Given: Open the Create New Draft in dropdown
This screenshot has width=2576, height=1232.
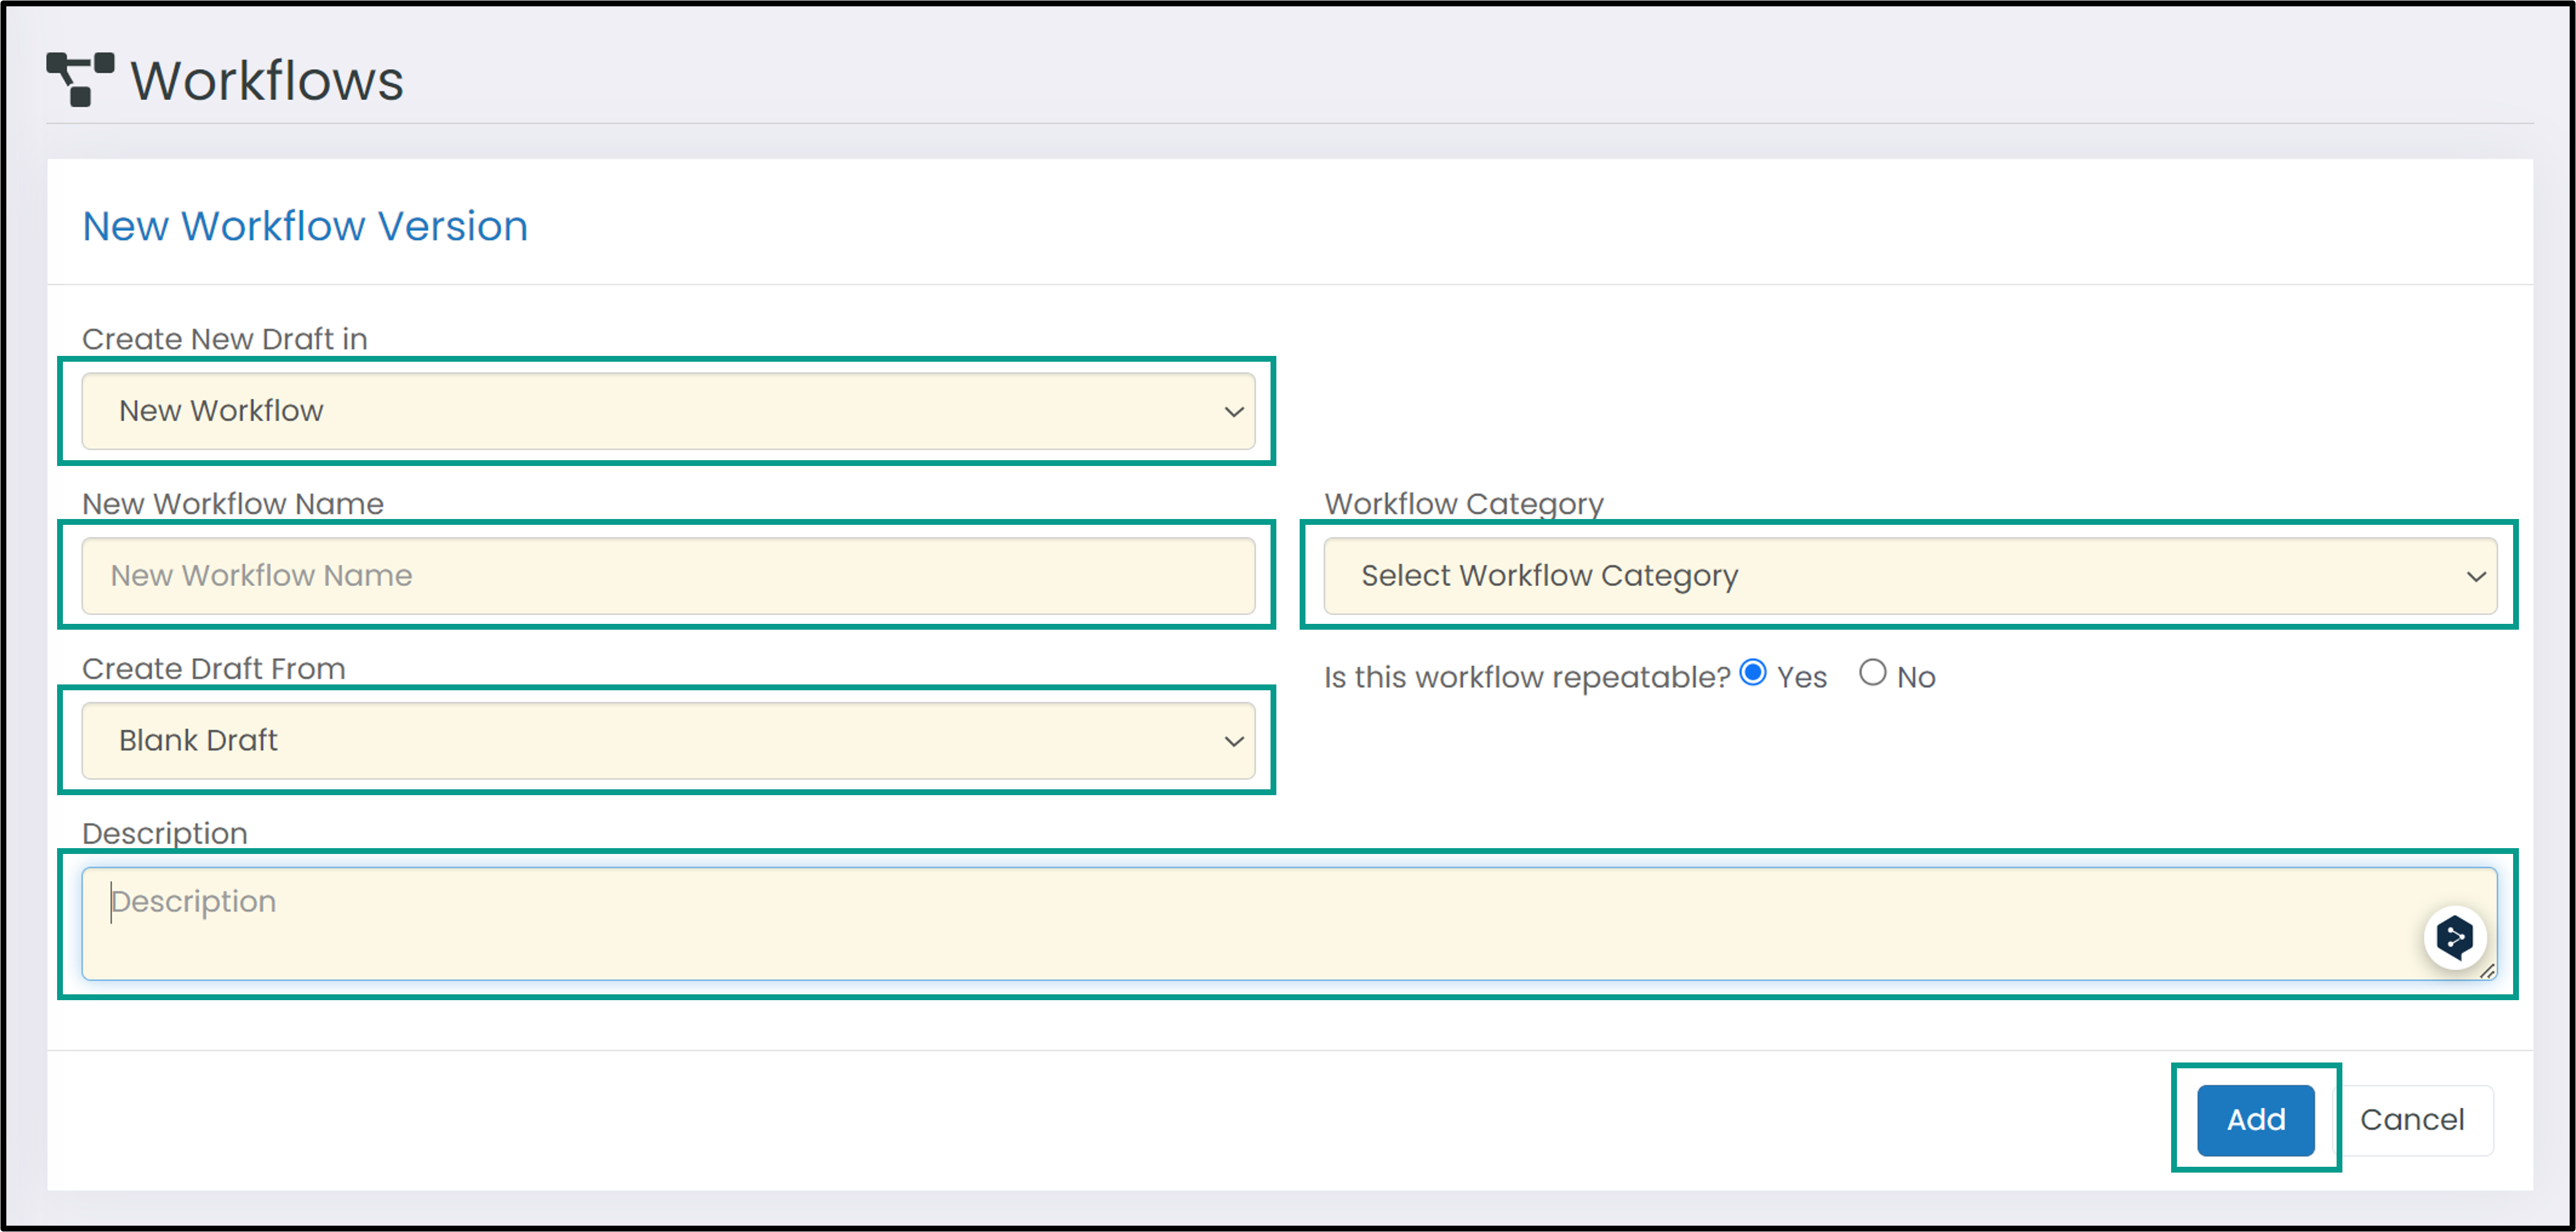Looking at the screenshot, I should [x=668, y=411].
